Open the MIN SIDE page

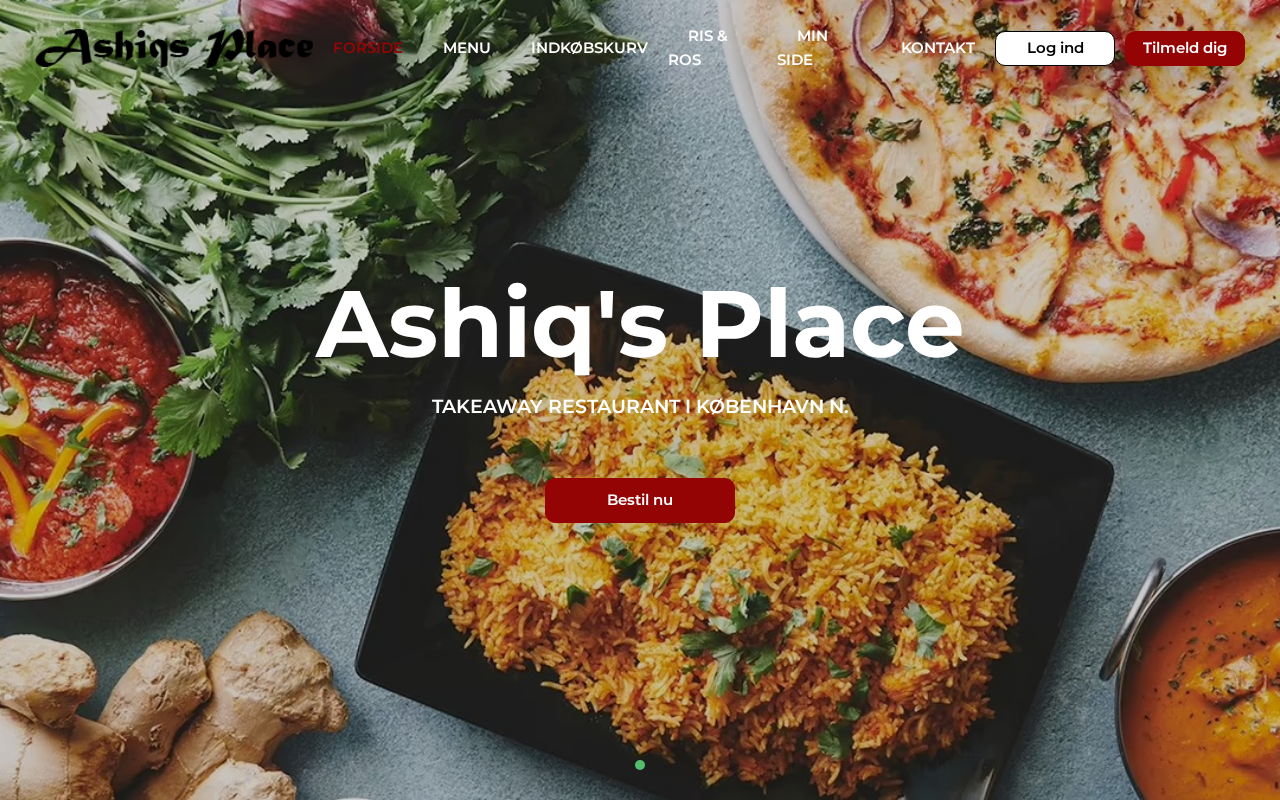803,48
